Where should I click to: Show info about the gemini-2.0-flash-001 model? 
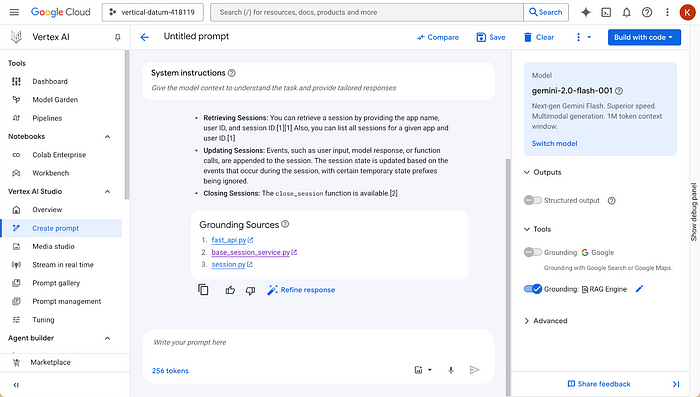click(x=619, y=91)
